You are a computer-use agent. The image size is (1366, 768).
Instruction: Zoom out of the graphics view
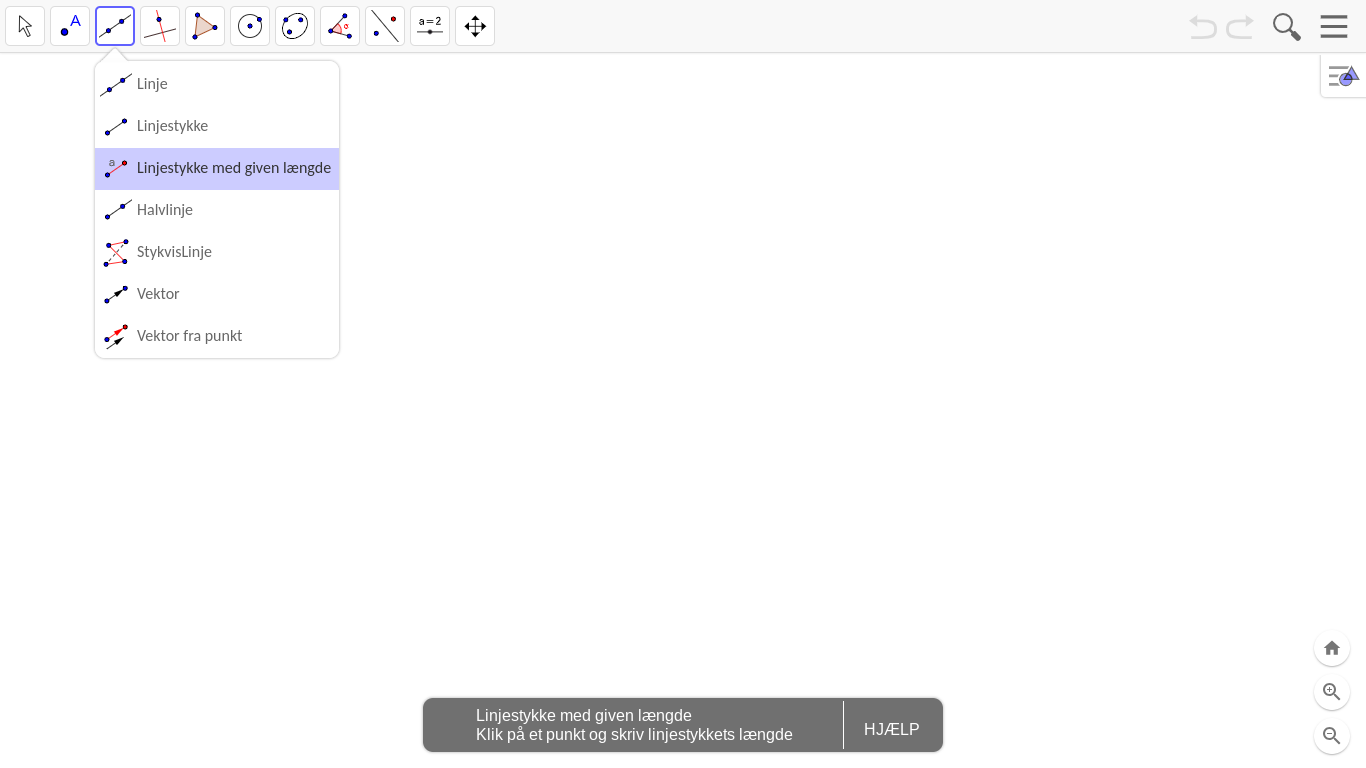coord(1332,736)
